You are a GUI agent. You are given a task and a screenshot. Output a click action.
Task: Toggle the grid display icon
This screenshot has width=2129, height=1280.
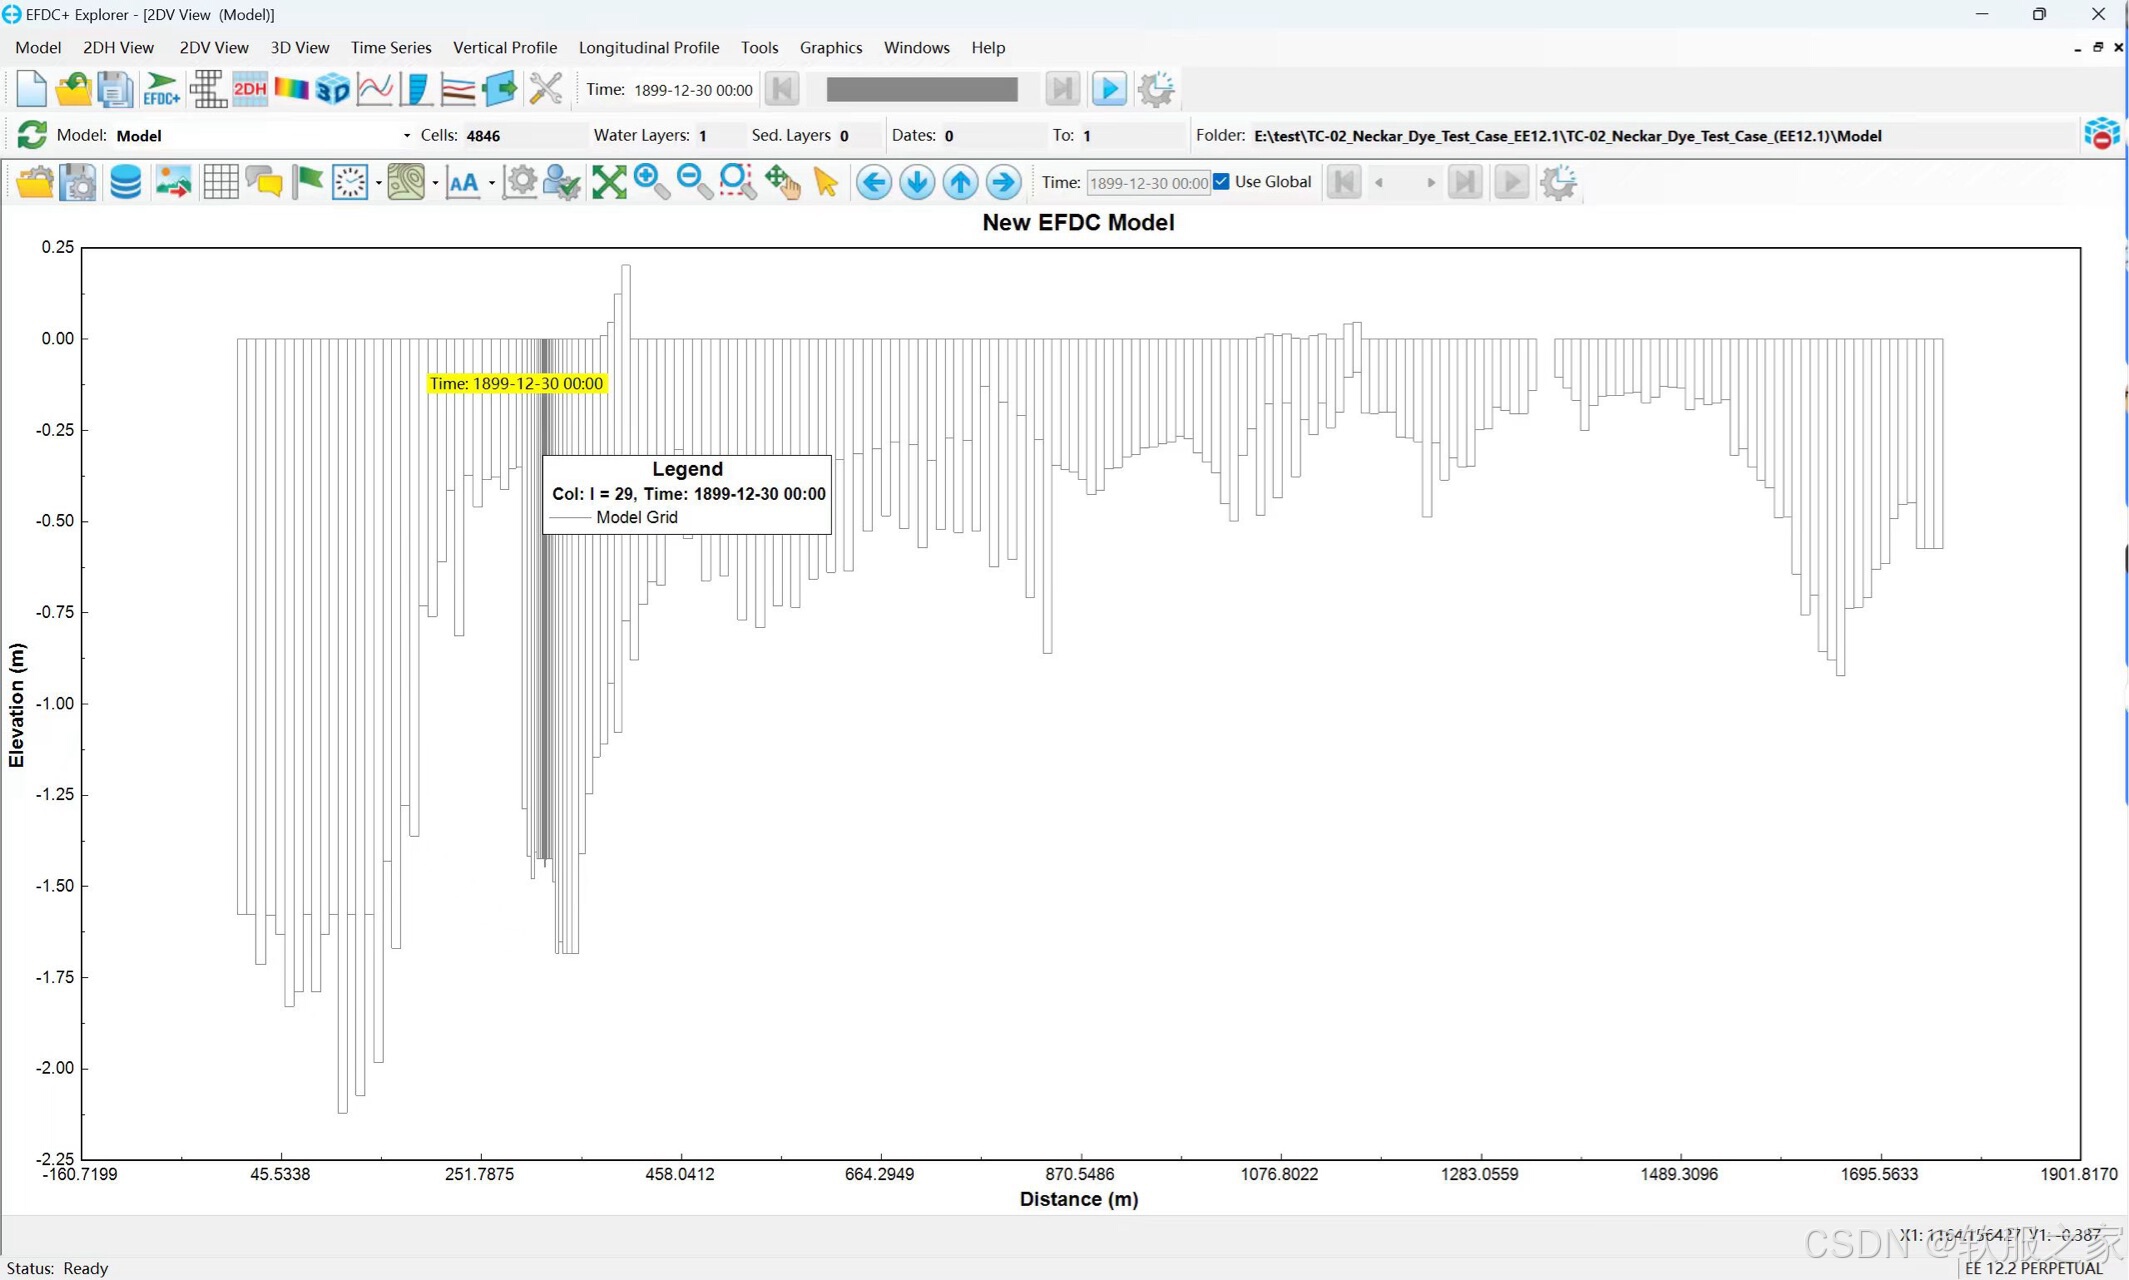tap(220, 182)
